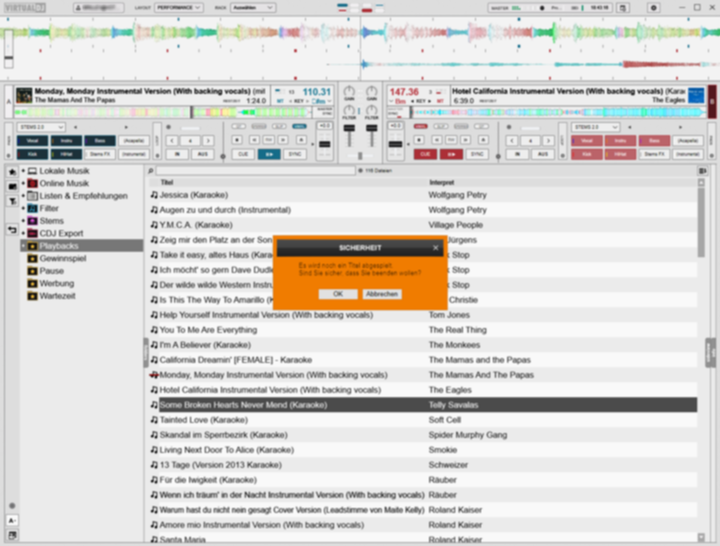The height and width of the screenshot is (546, 720).
Task: Click loop AUS on left deck
Action: [202, 154]
